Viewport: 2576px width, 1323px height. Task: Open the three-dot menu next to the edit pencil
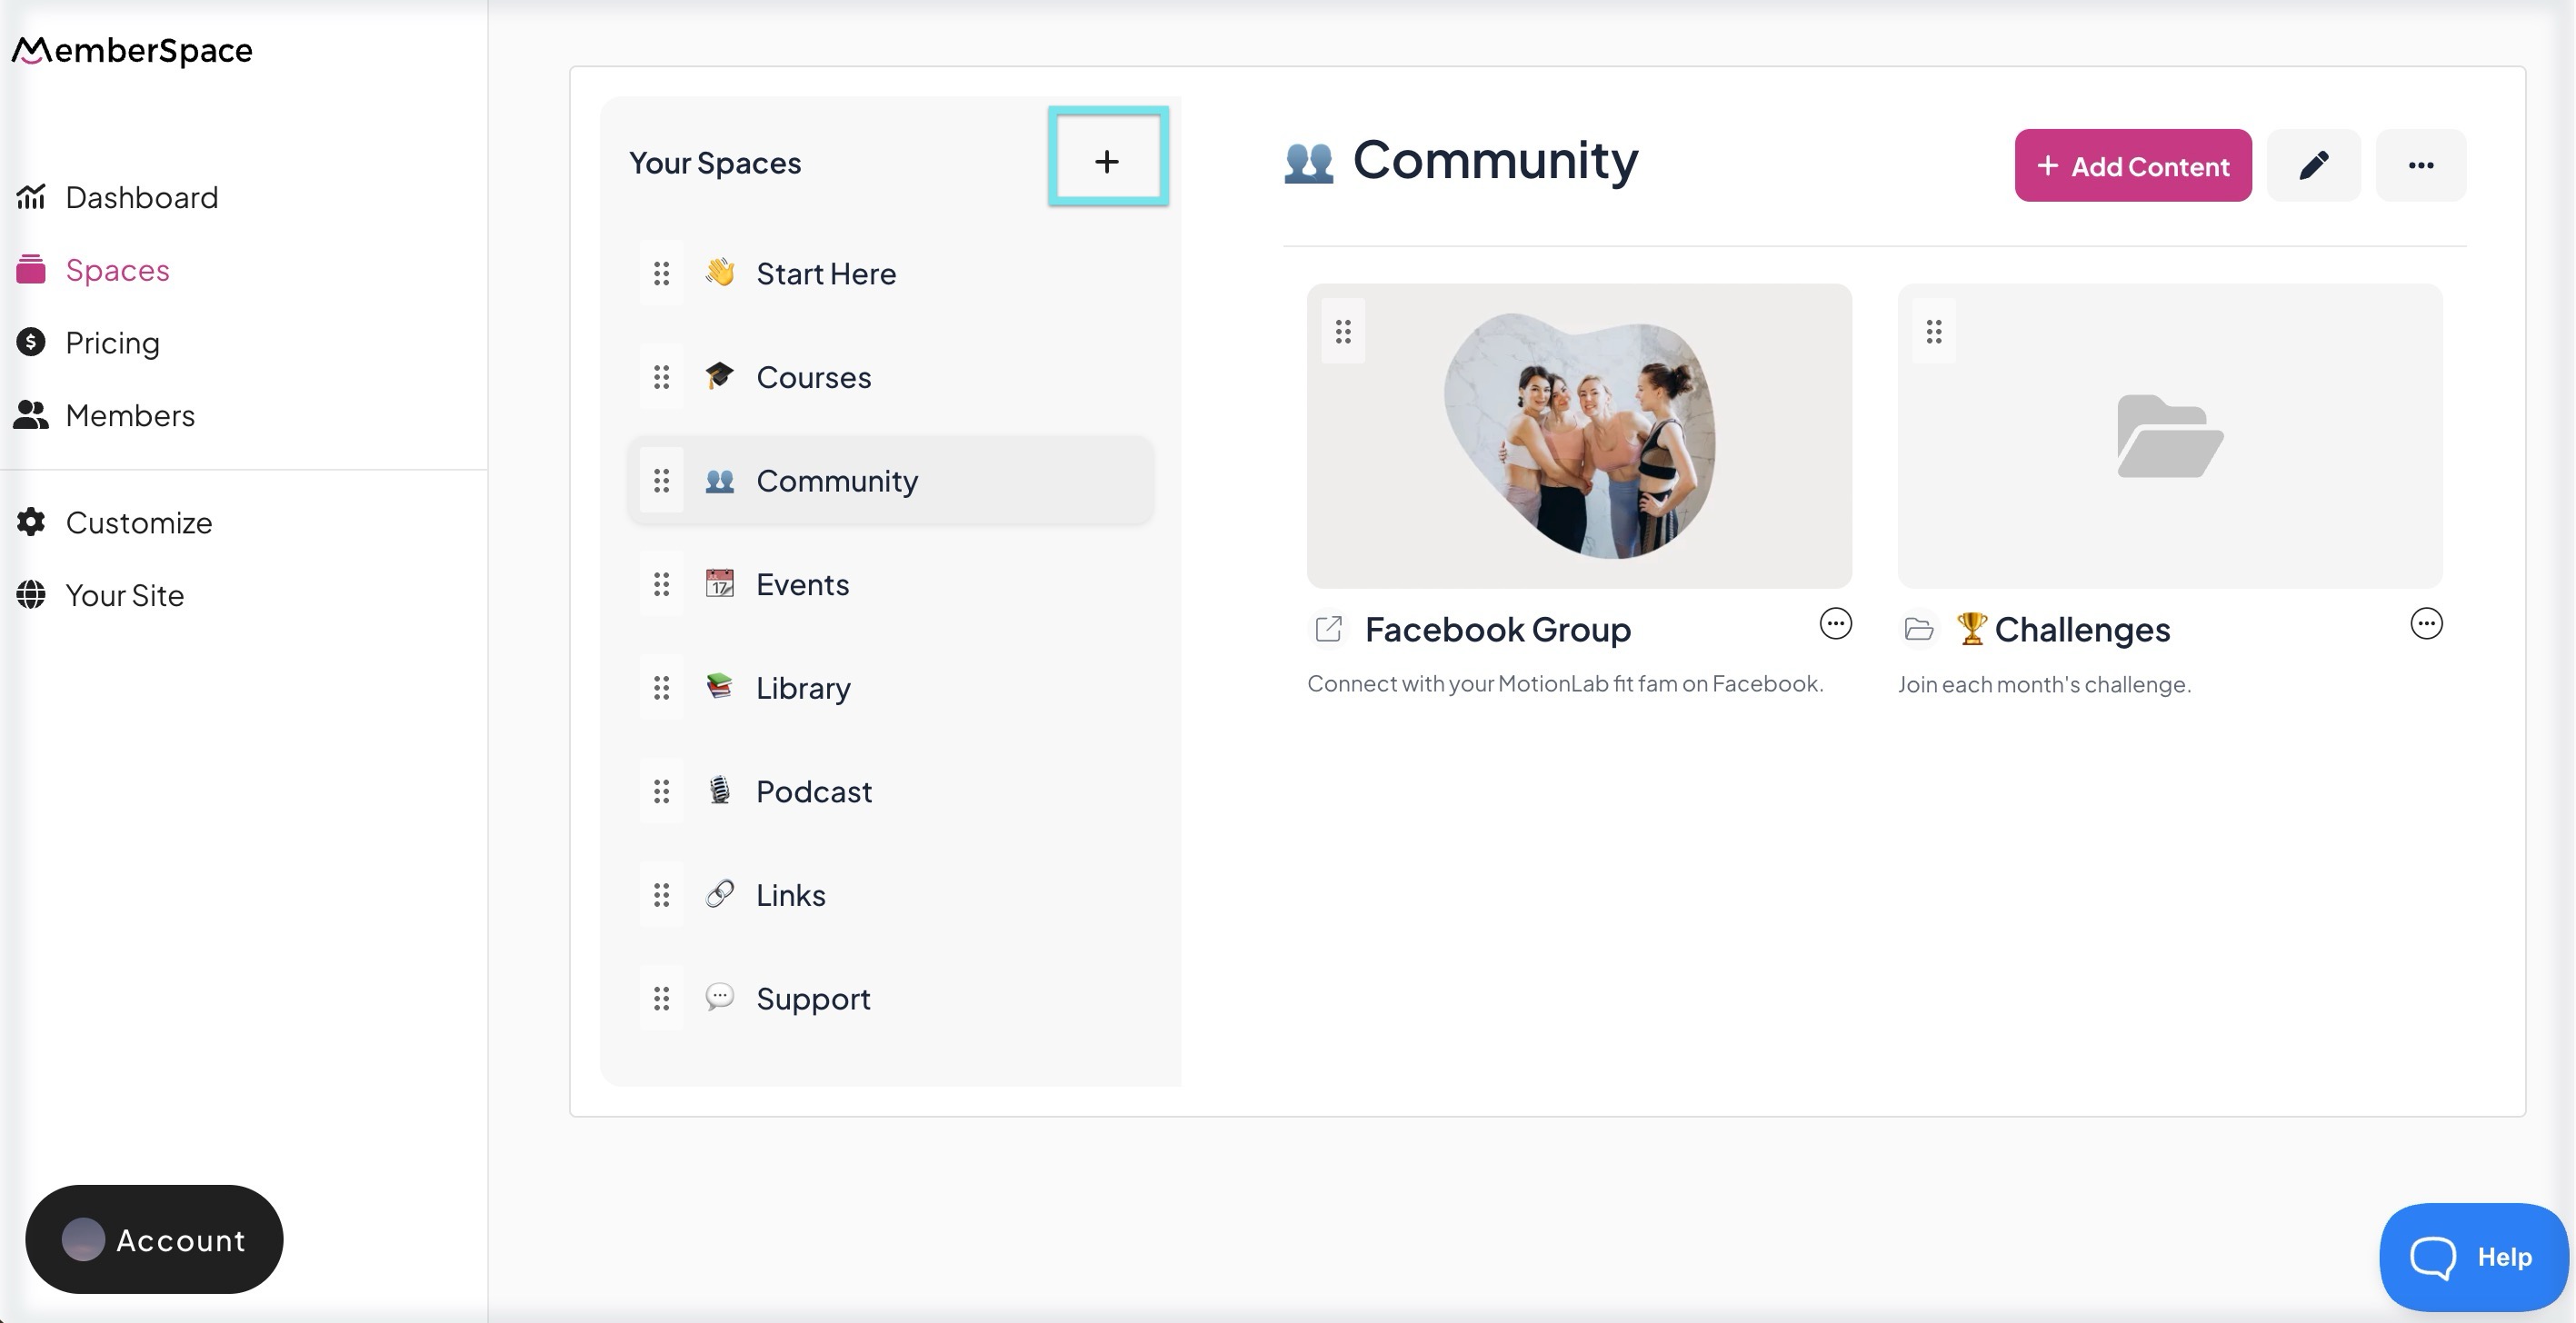pyautogui.click(x=2420, y=166)
